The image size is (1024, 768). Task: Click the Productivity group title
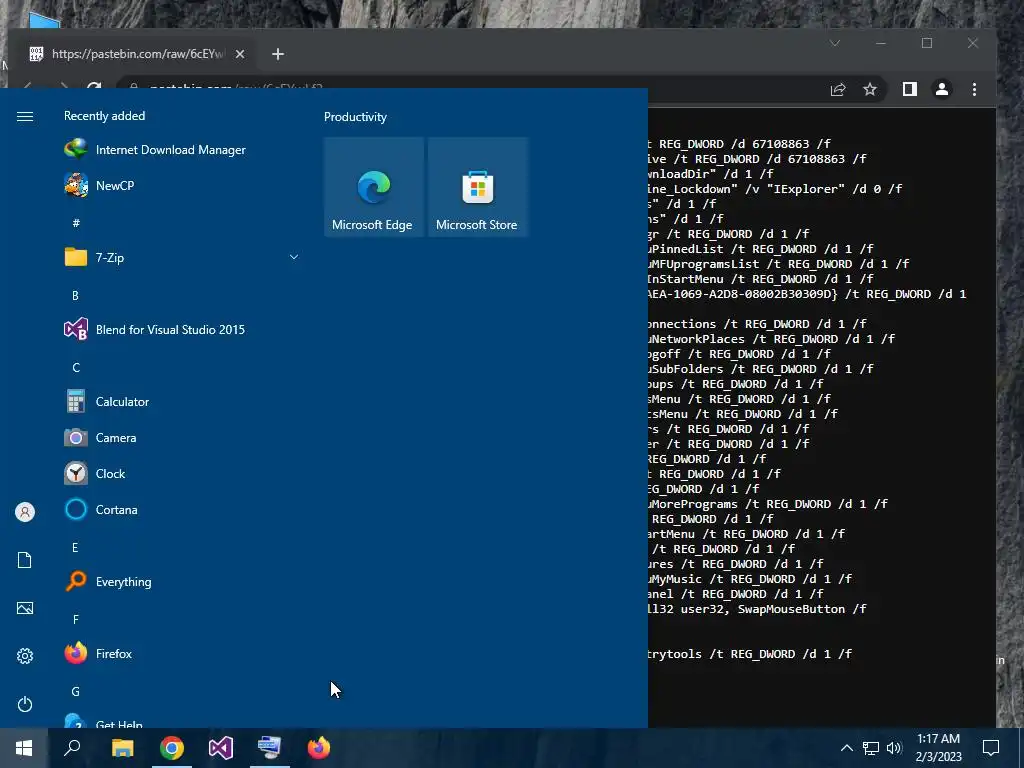click(355, 117)
